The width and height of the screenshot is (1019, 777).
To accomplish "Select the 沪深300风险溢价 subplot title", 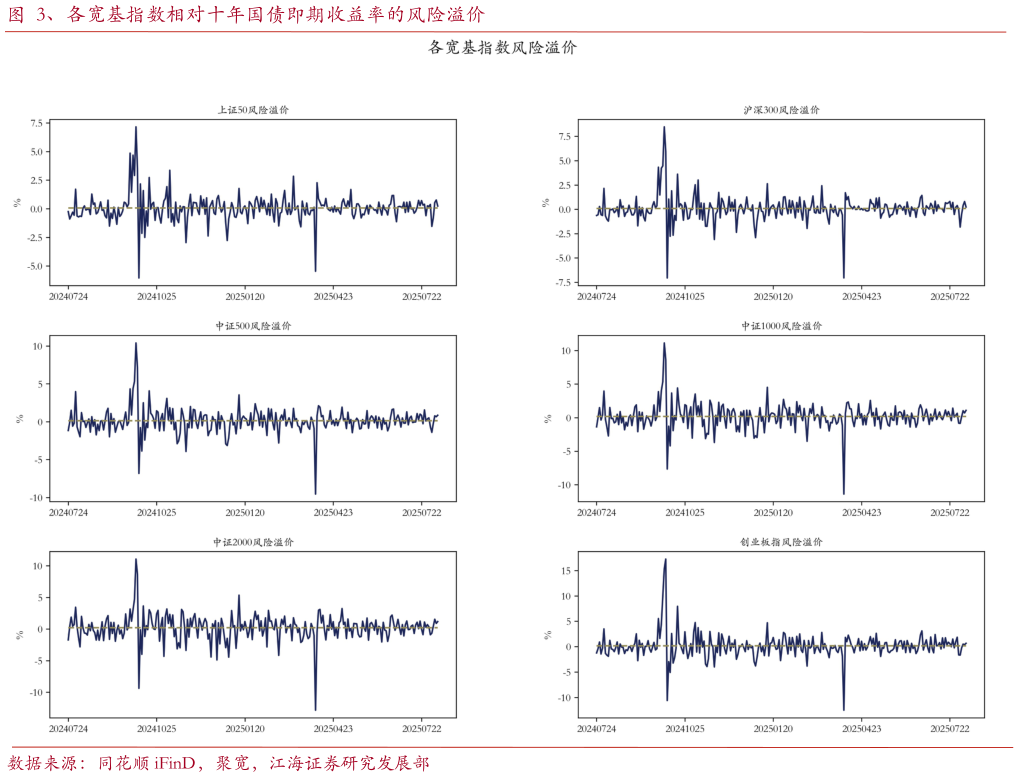I will point(781,110).
